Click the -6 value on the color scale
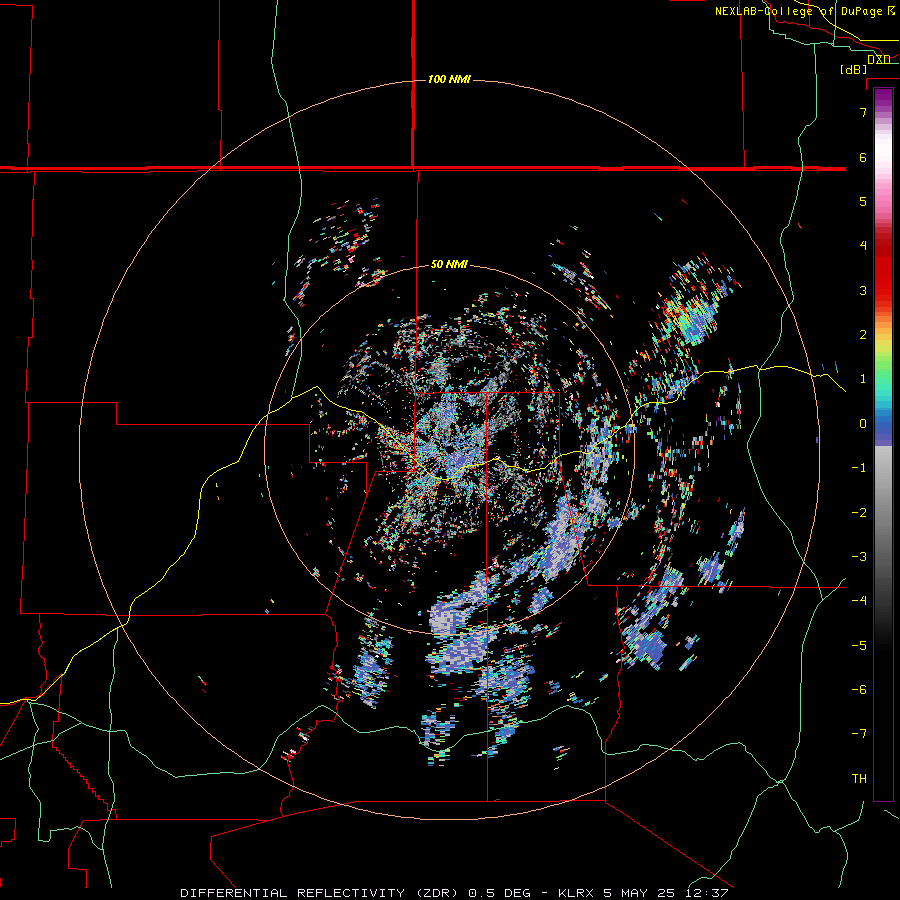The image size is (900, 900). pyautogui.click(x=859, y=690)
